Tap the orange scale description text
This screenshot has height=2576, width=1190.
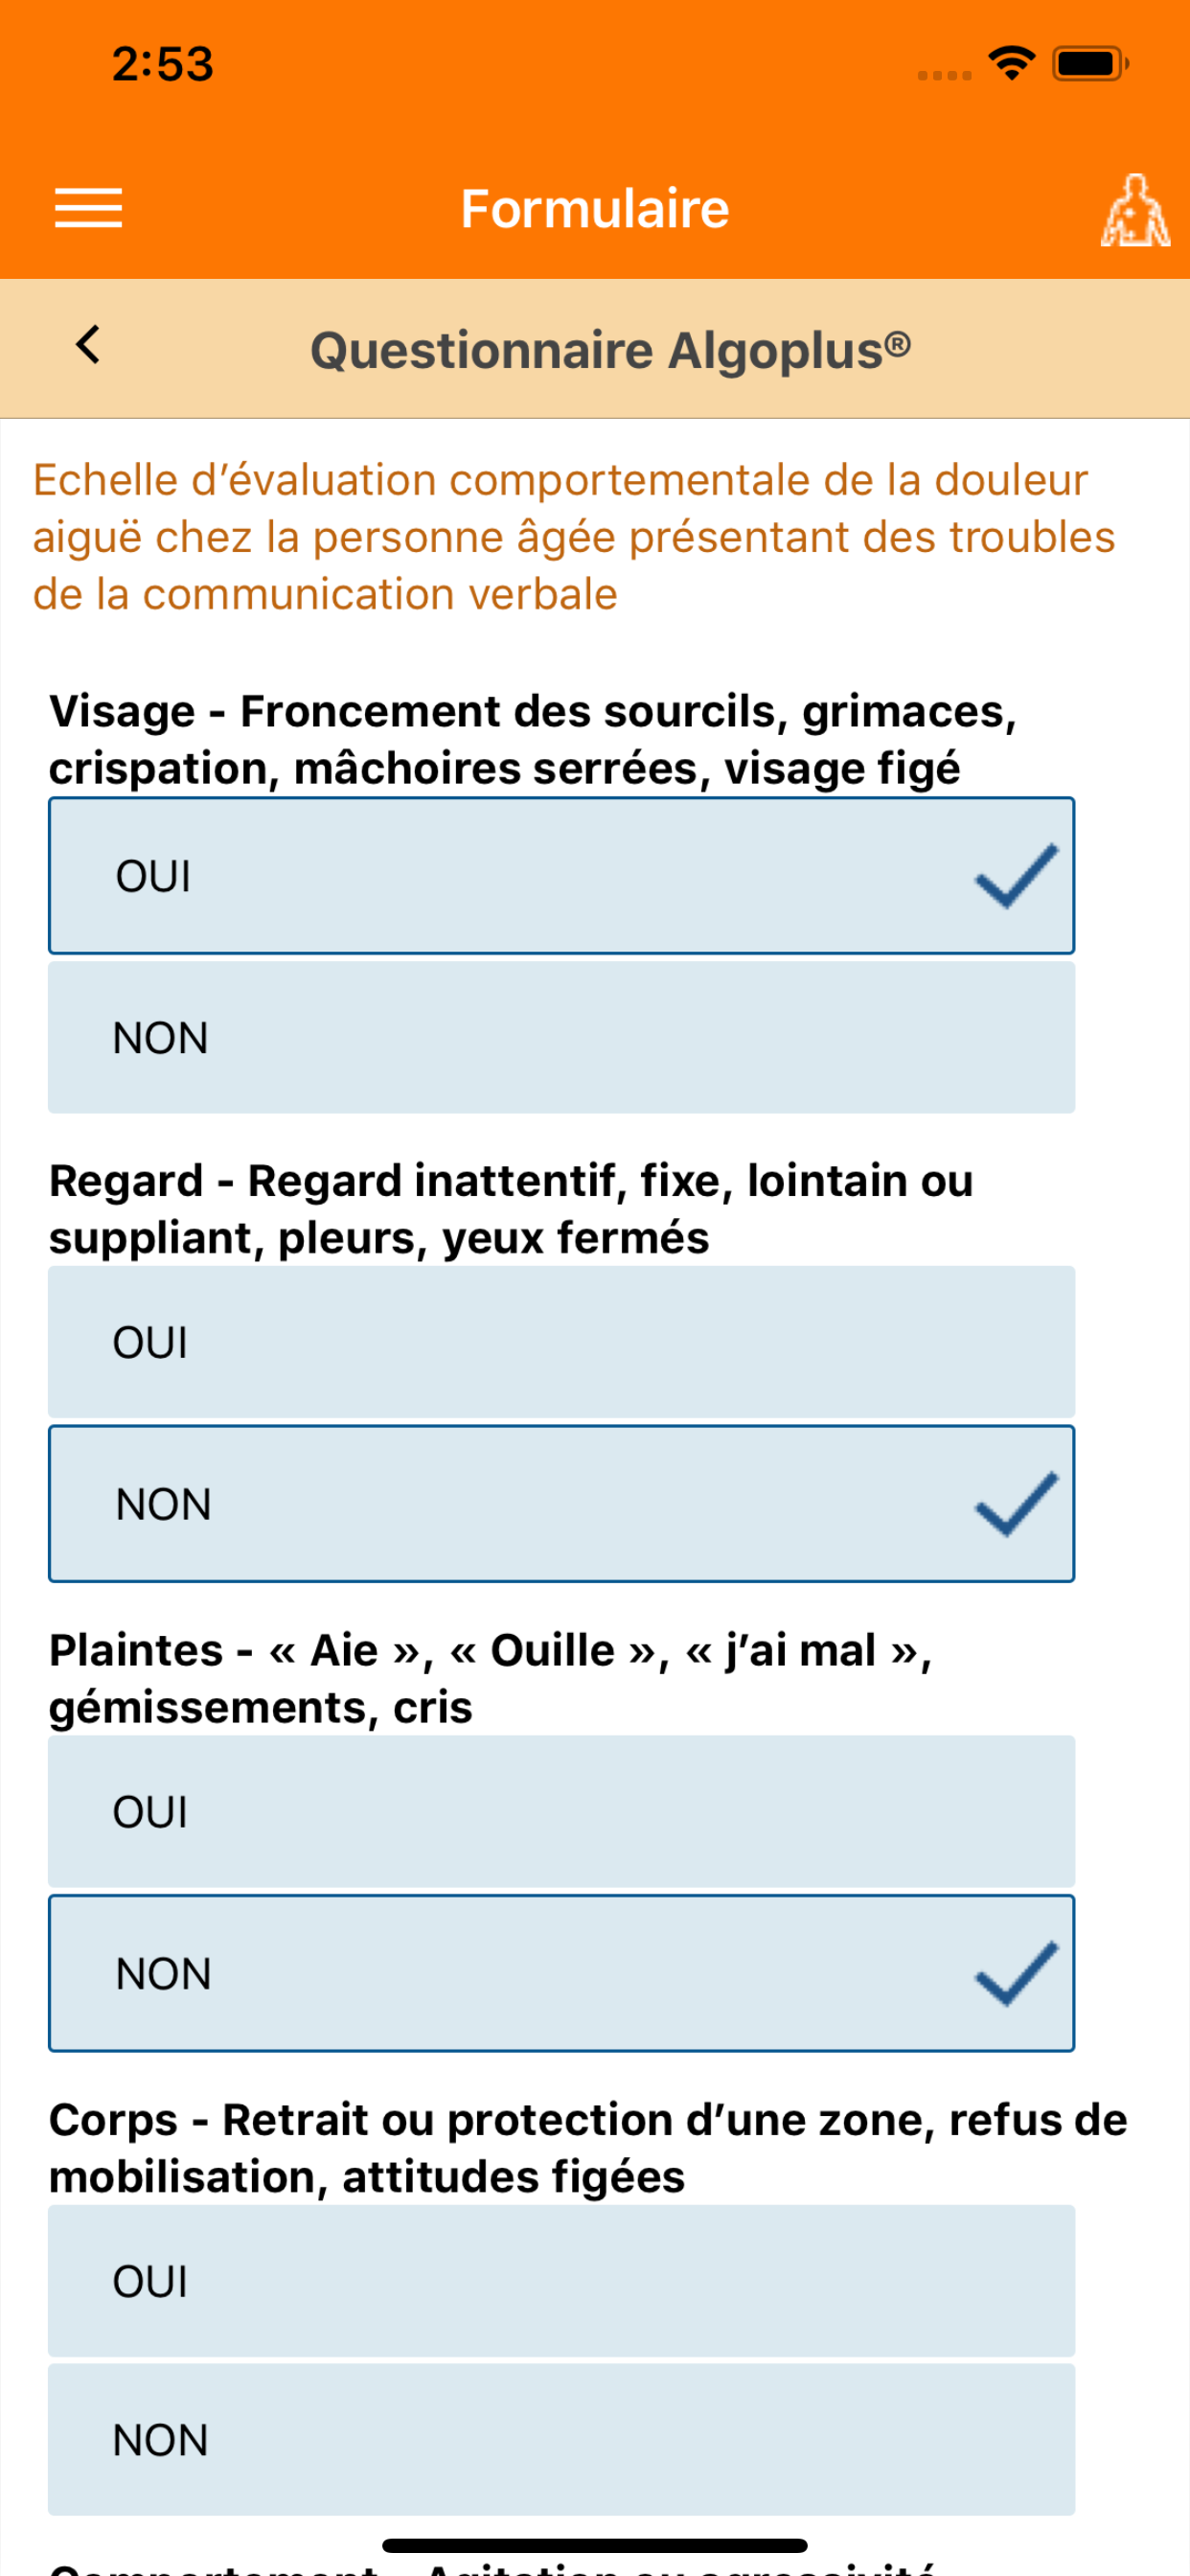coord(574,537)
